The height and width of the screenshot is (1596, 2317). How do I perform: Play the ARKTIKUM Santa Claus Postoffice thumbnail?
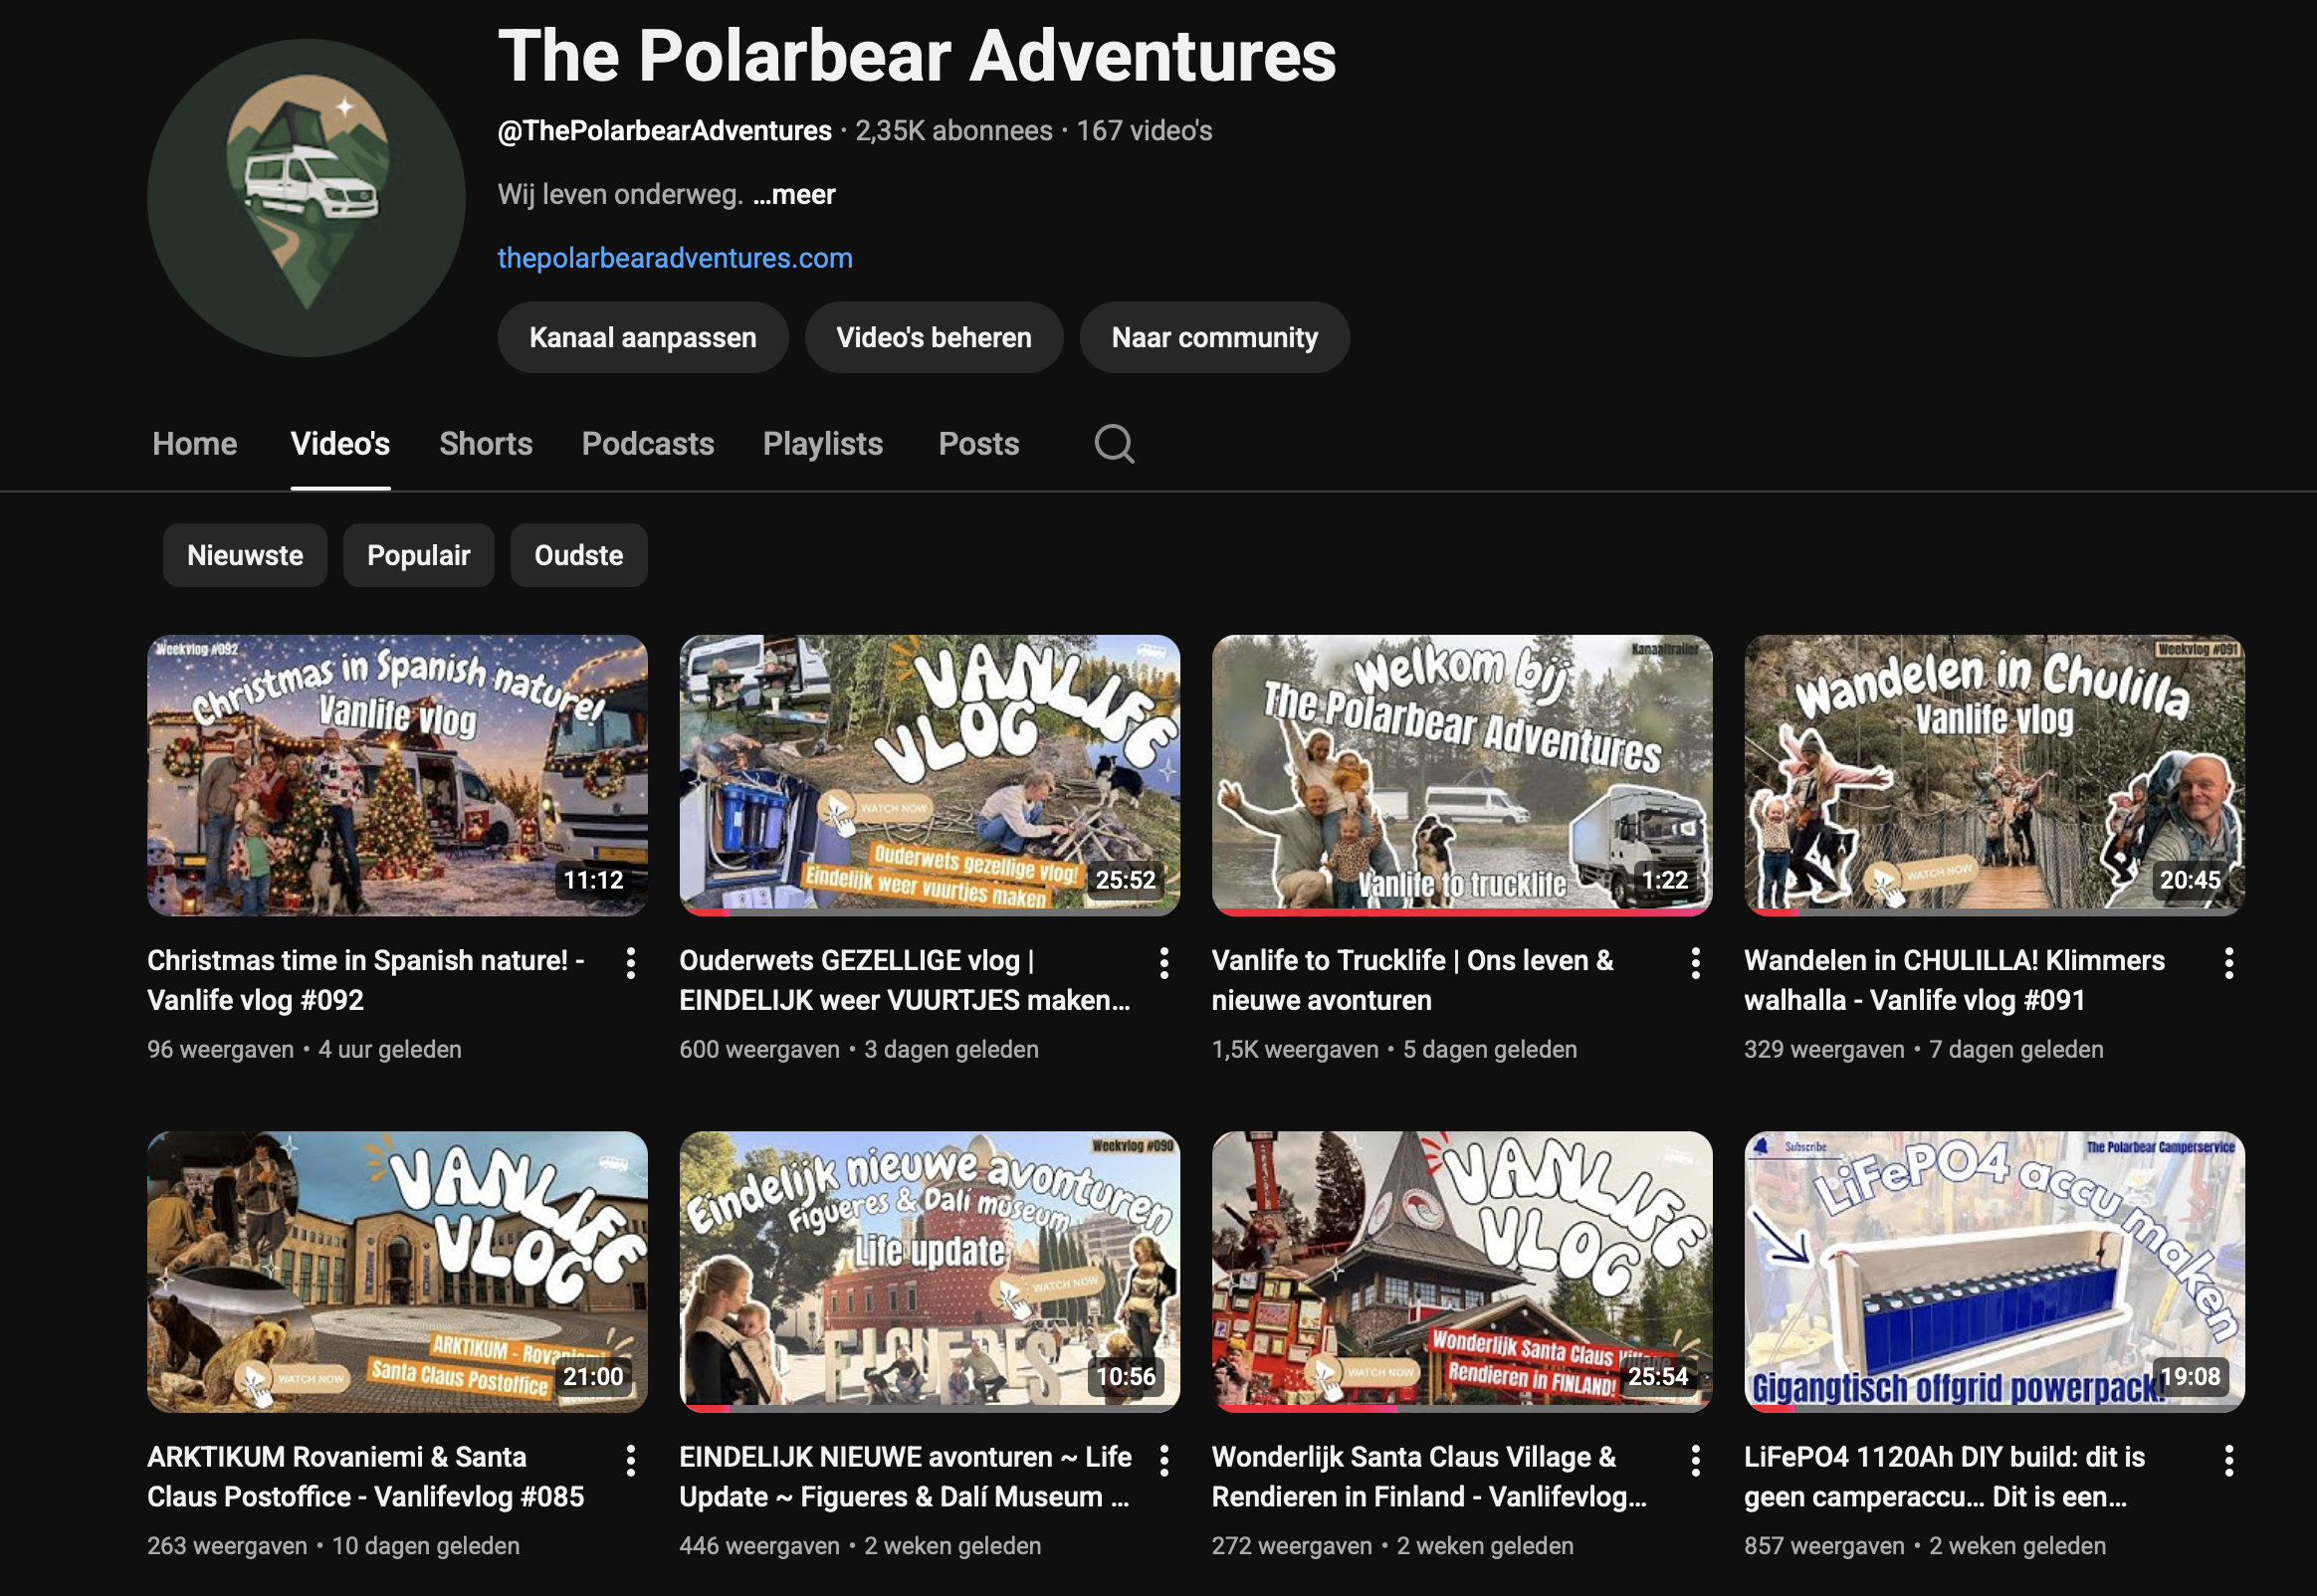397,1271
